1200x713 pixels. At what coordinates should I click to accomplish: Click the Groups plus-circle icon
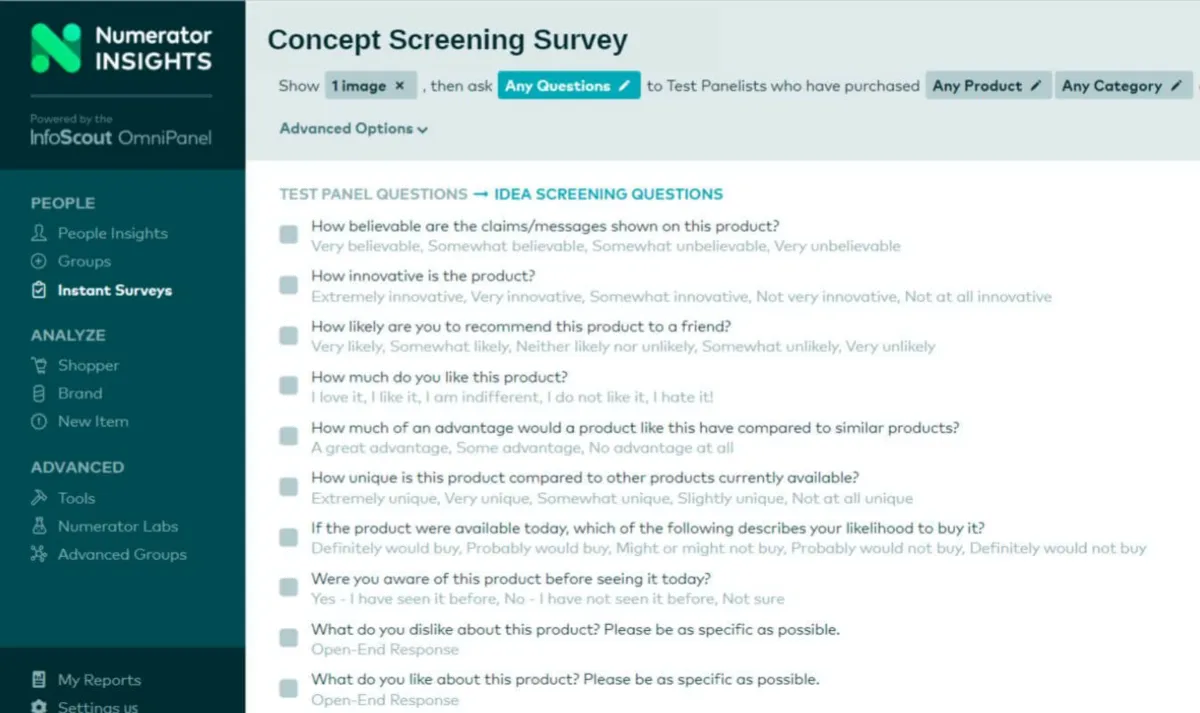[39, 261]
